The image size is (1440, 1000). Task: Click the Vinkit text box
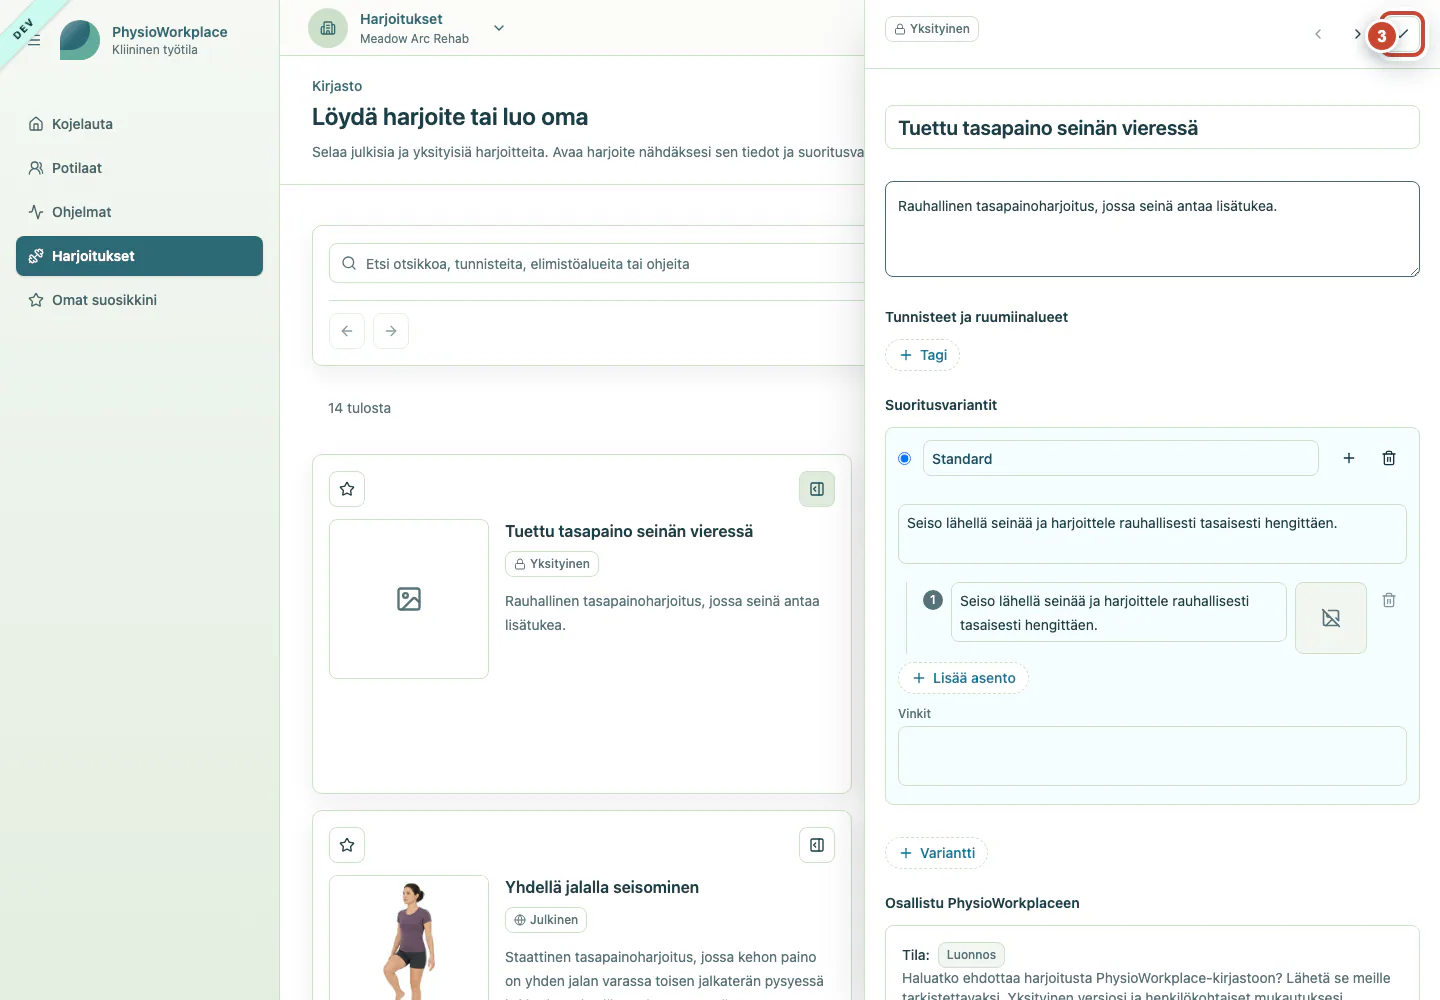(x=1152, y=756)
